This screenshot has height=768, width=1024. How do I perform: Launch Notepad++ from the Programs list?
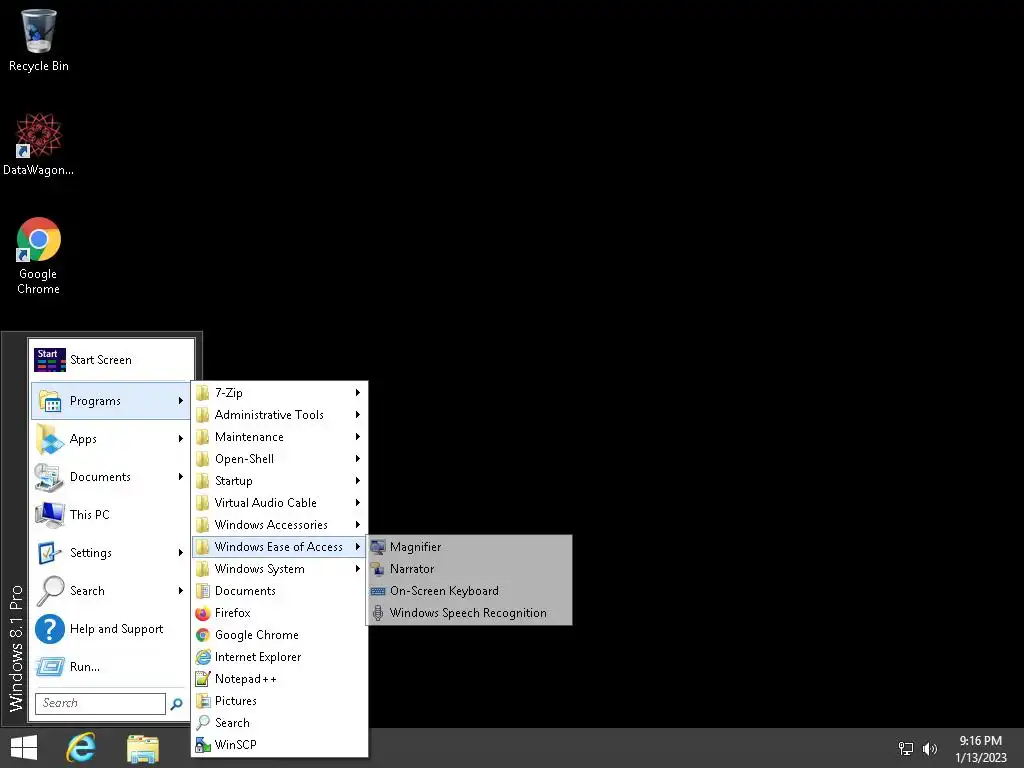click(x=280, y=679)
